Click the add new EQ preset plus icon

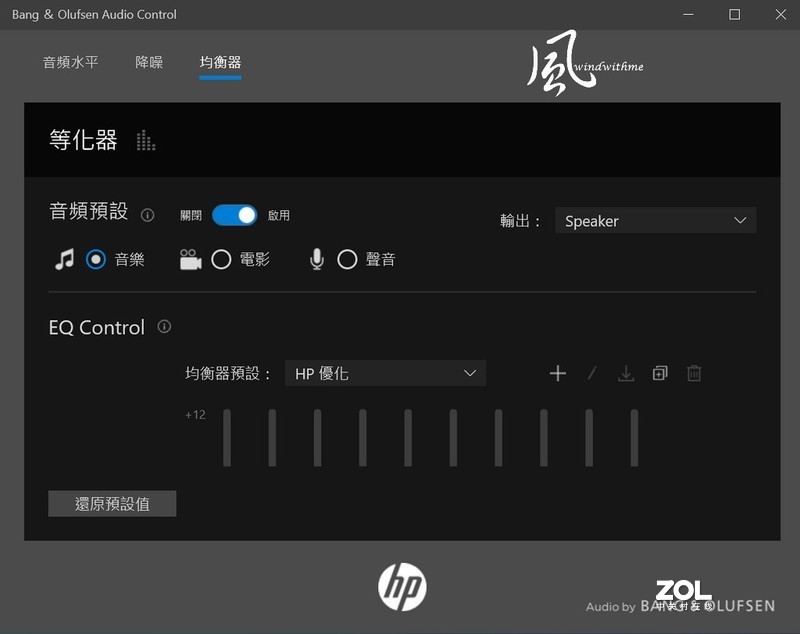pyautogui.click(x=557, y=373)
